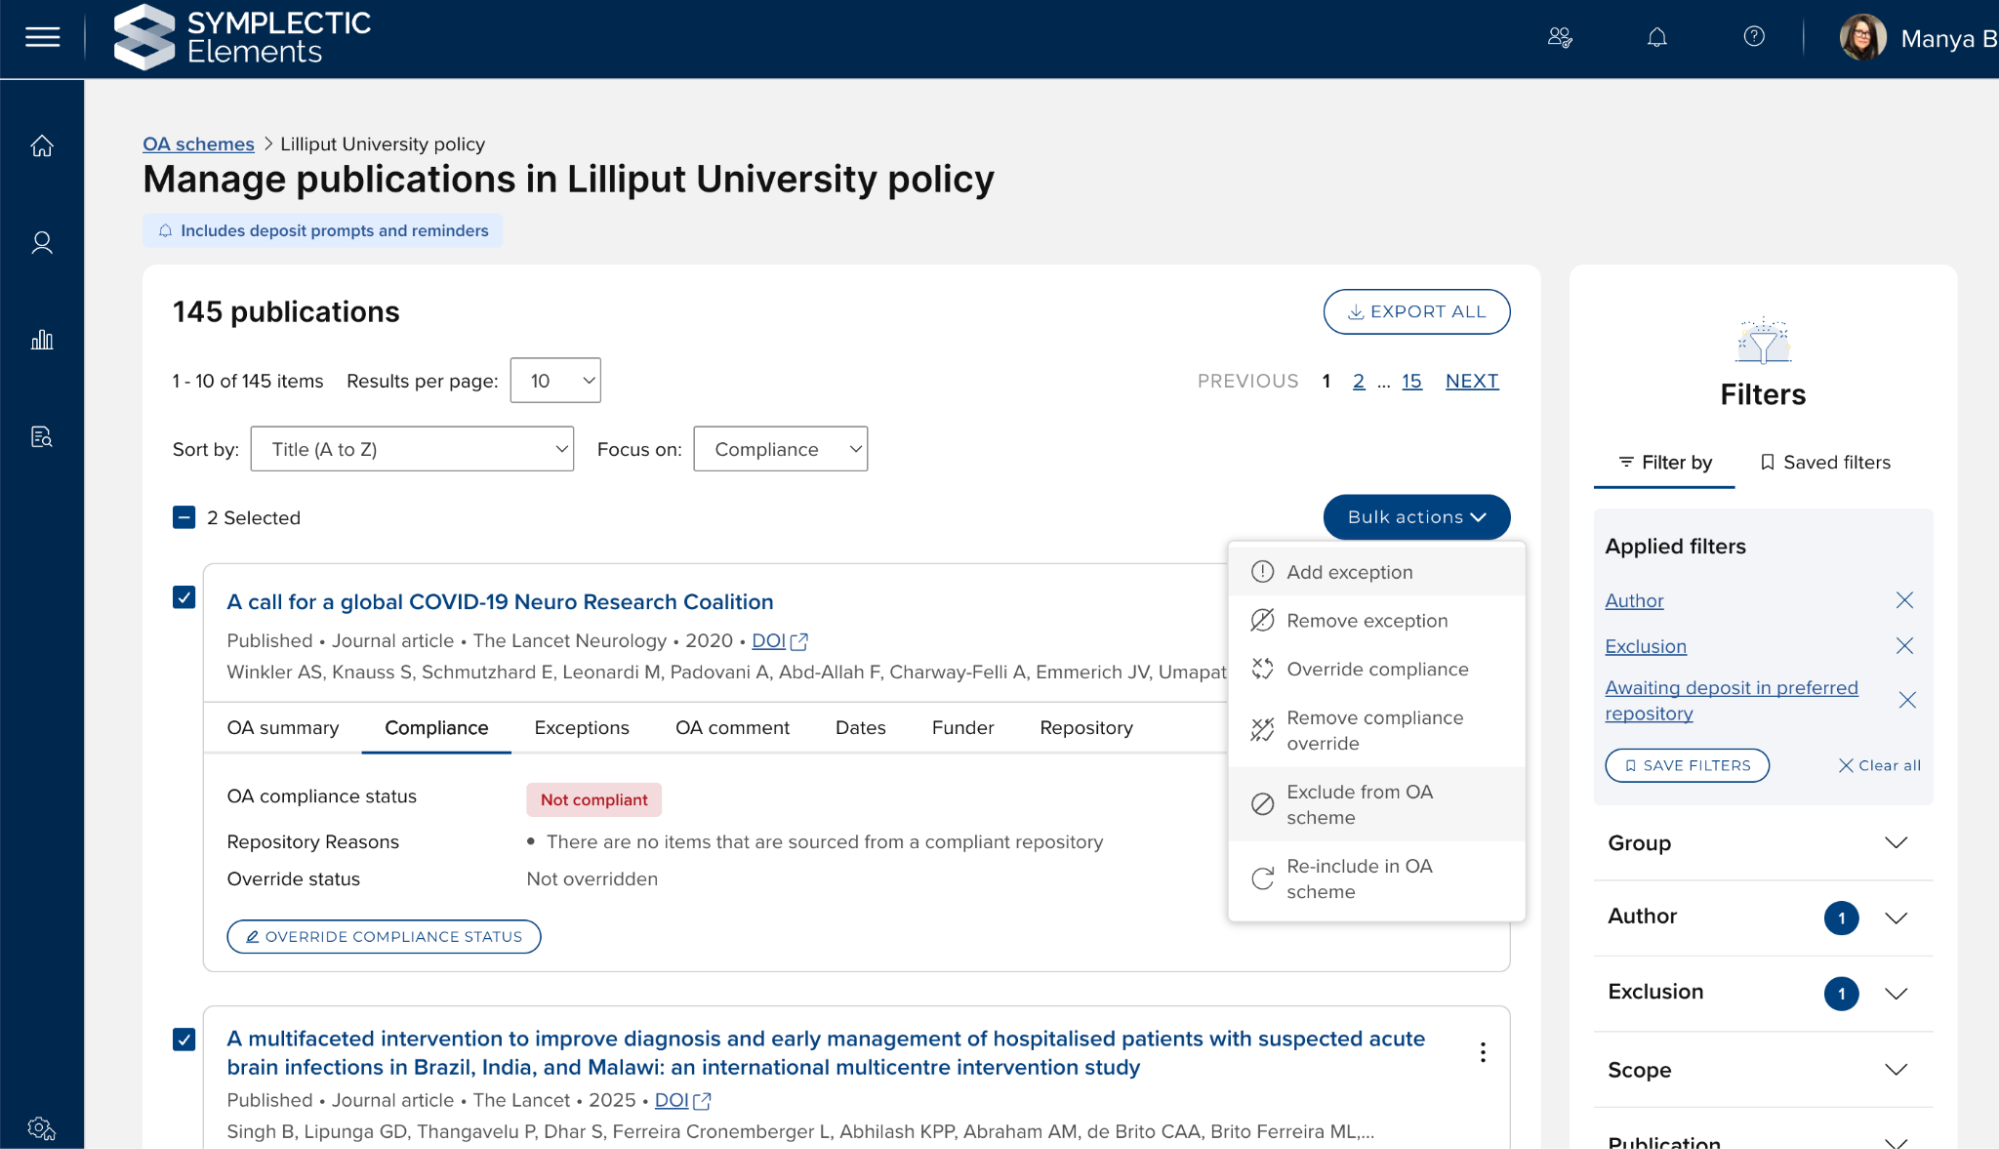Click the impersonate users icon in header
The image size is (1999, 1149).
1560,38
